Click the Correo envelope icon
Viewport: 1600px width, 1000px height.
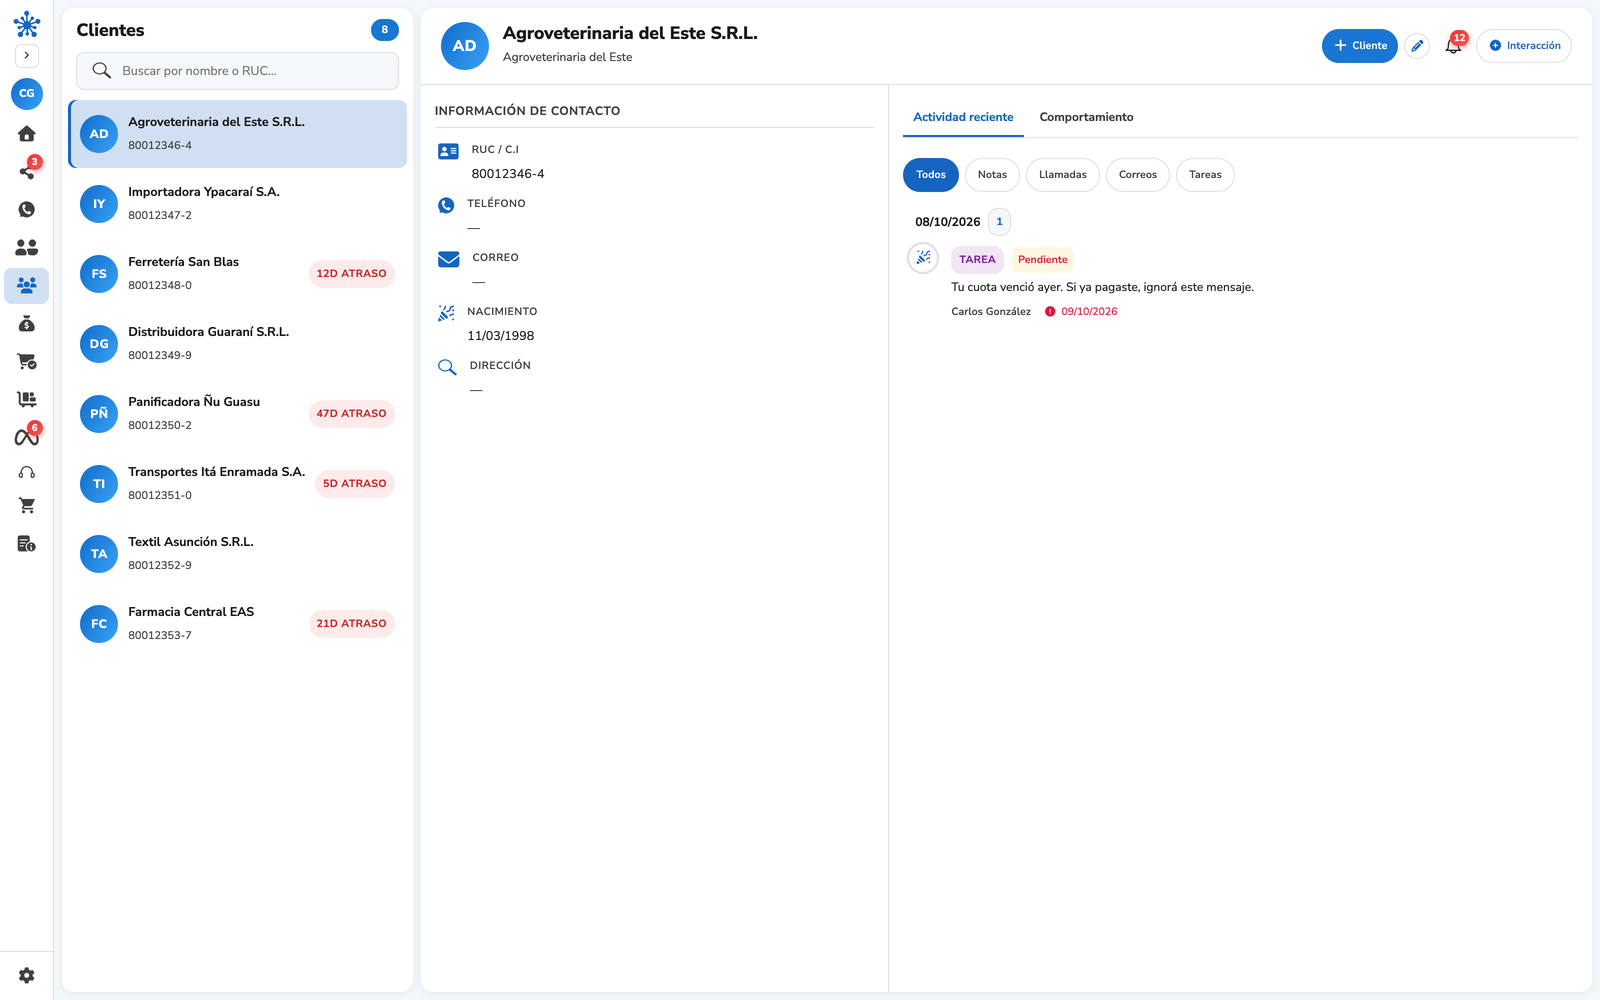[449, 259]
